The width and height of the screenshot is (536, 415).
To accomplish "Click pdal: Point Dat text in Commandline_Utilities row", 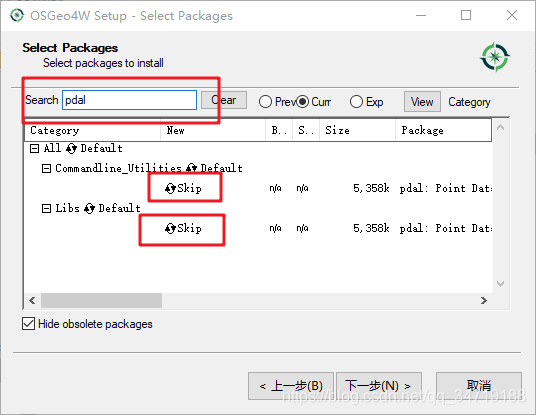I will point(446,188).
